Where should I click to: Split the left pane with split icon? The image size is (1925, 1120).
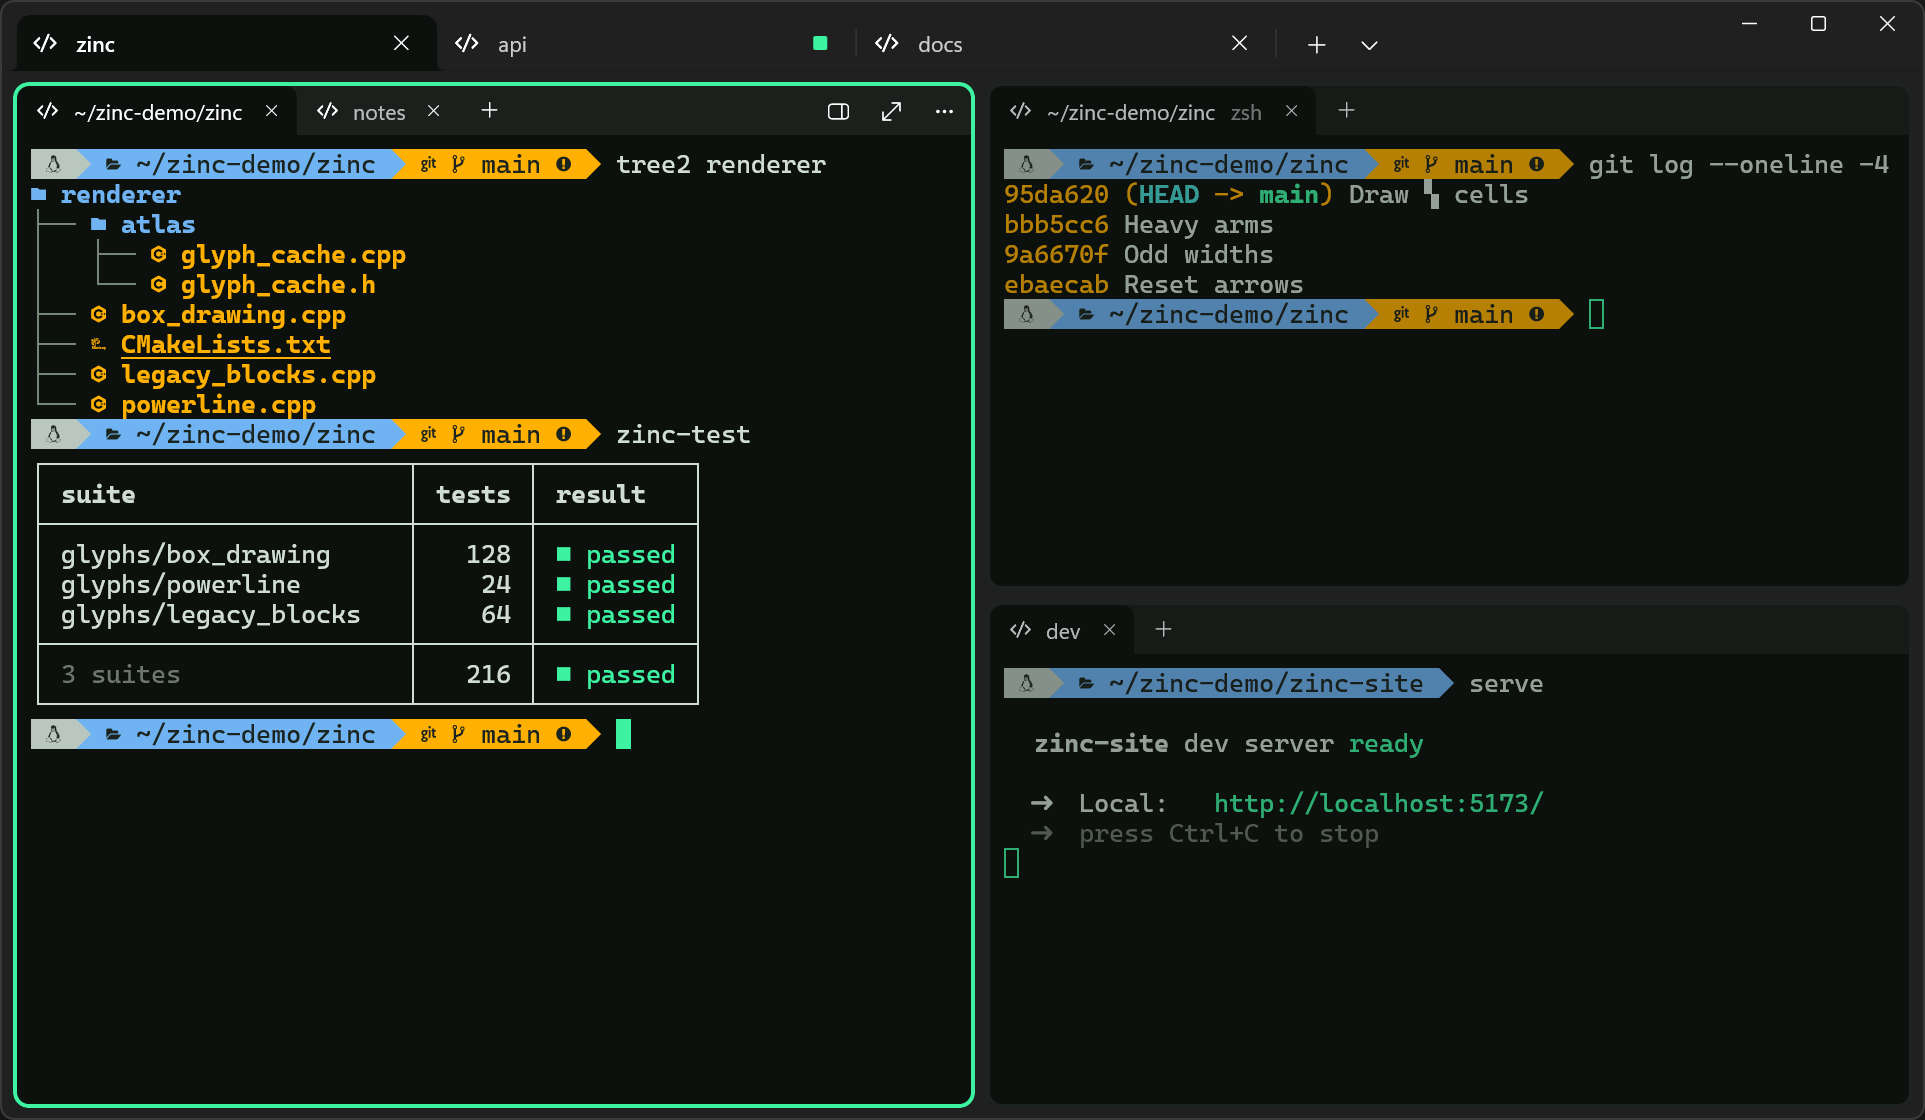(838, 112)
